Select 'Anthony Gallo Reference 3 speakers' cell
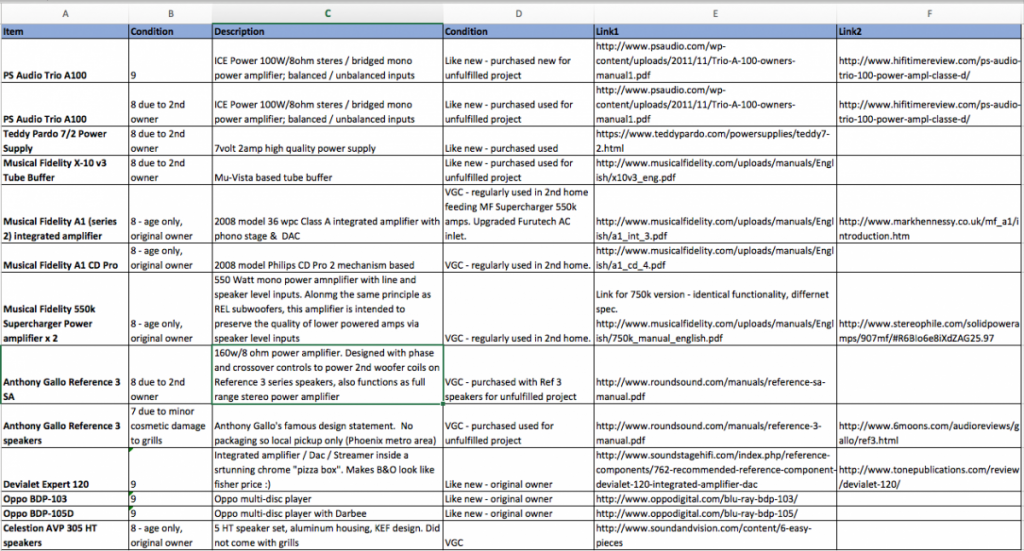Viewport: 1024px width, 551px height. coord(65,426)
